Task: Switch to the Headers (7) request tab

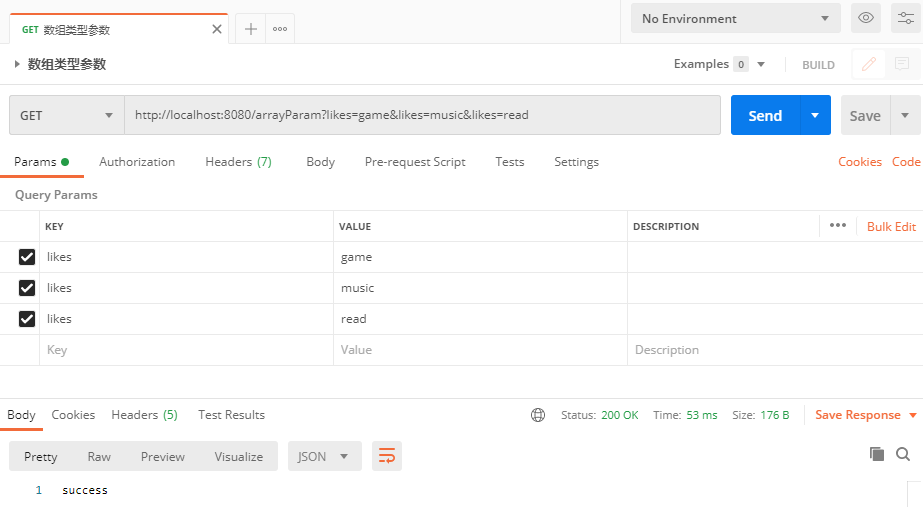Action: [x=238, y=162]
